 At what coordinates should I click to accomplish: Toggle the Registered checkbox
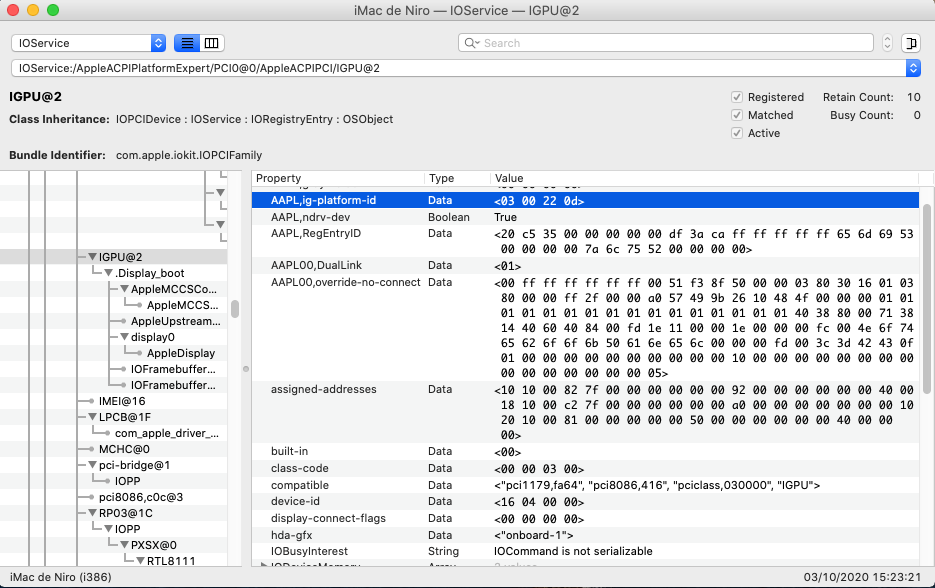tap(737, 97)
